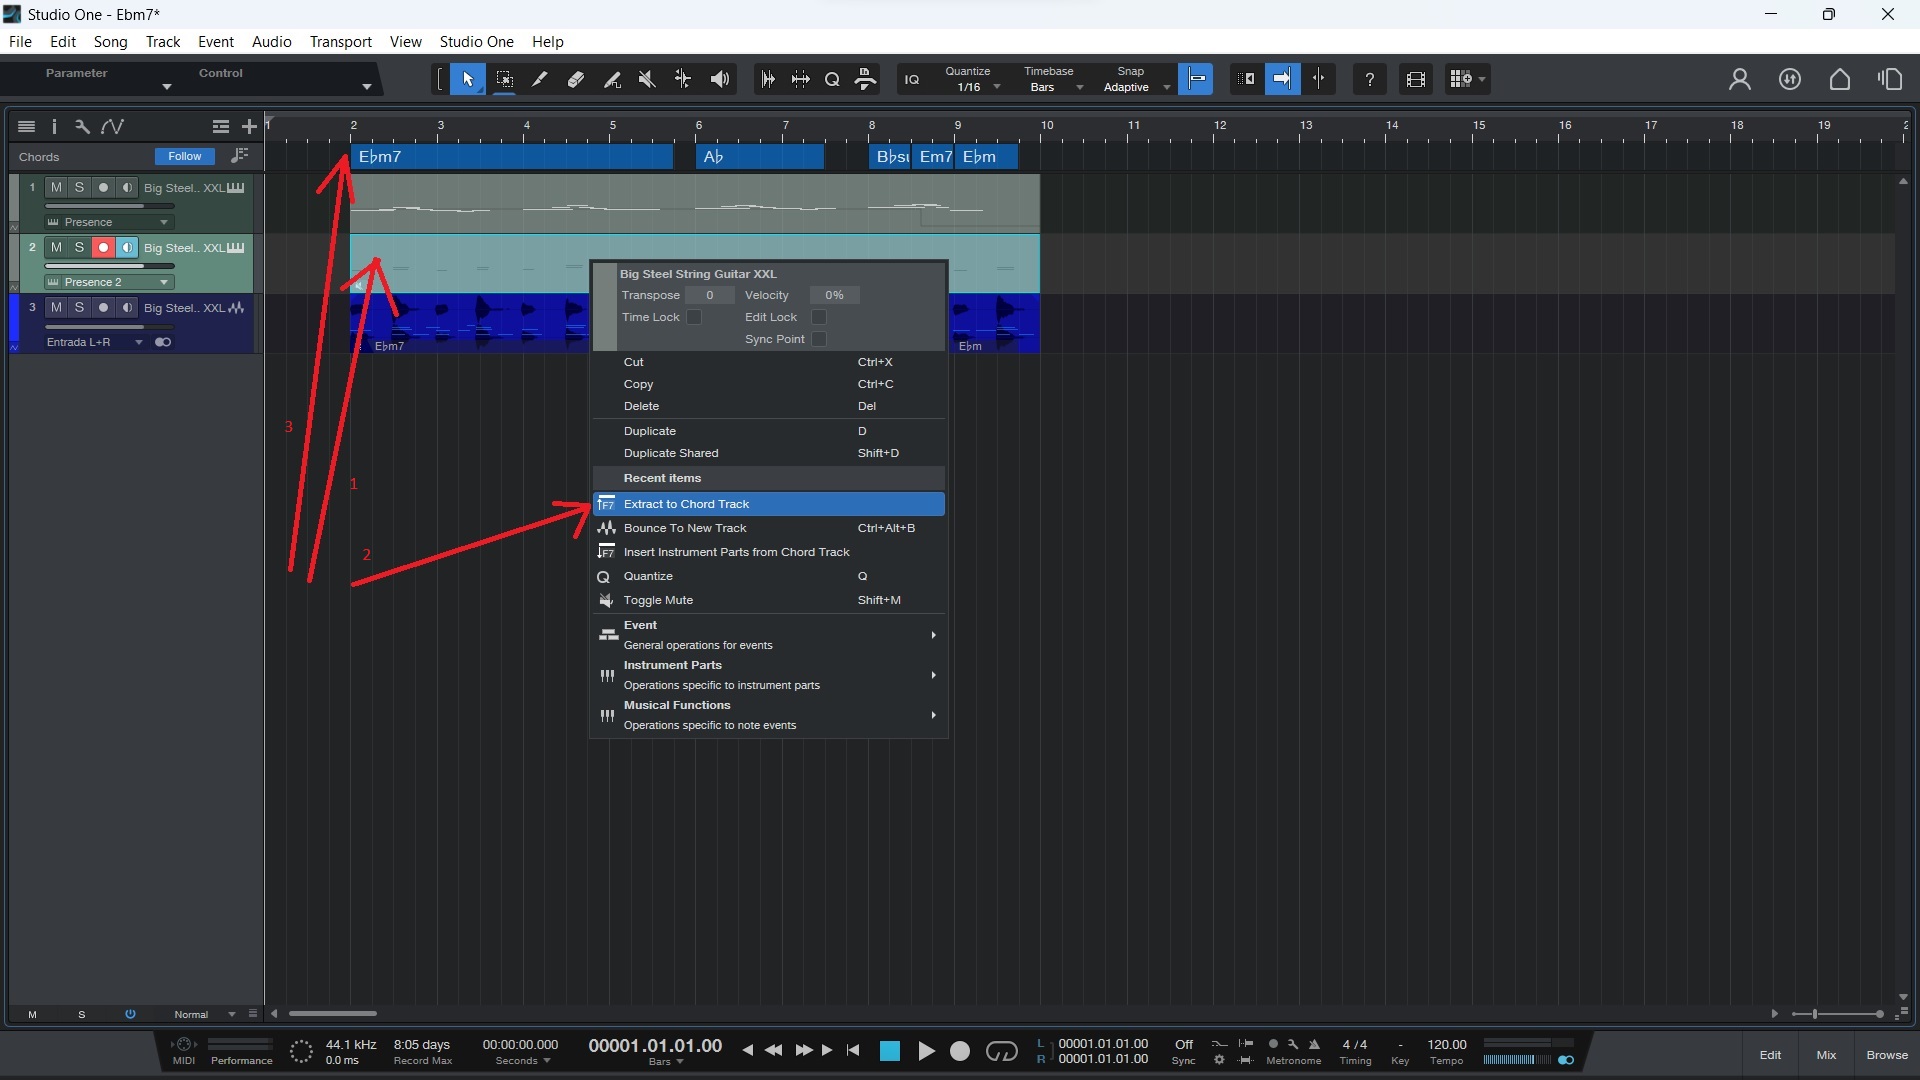1920x1080 pixels.
Task: Enable the Edit Lock checkbox
Action: pos(819,317)
